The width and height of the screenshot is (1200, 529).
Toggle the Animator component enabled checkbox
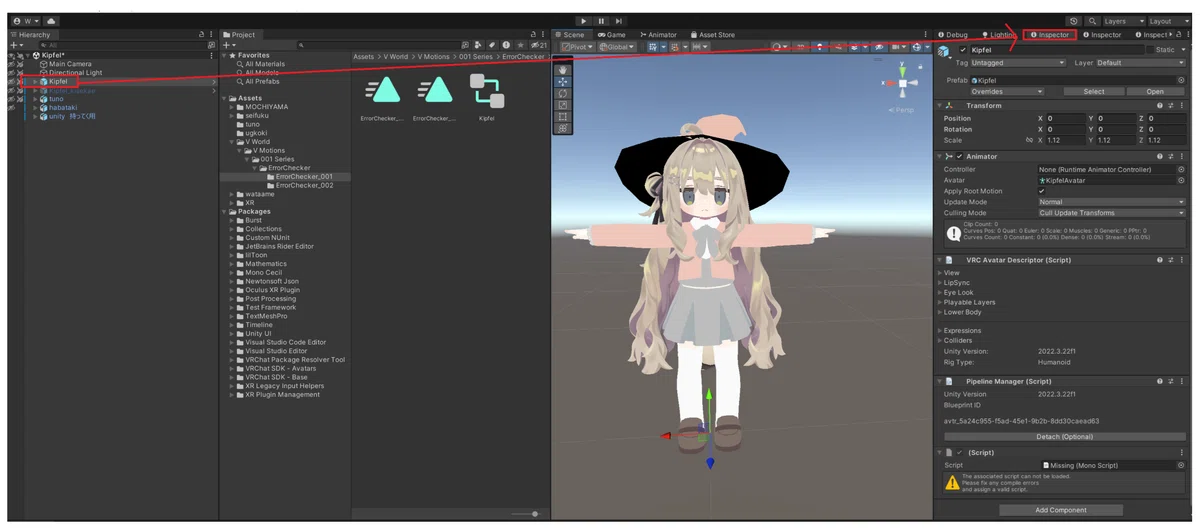959,156
